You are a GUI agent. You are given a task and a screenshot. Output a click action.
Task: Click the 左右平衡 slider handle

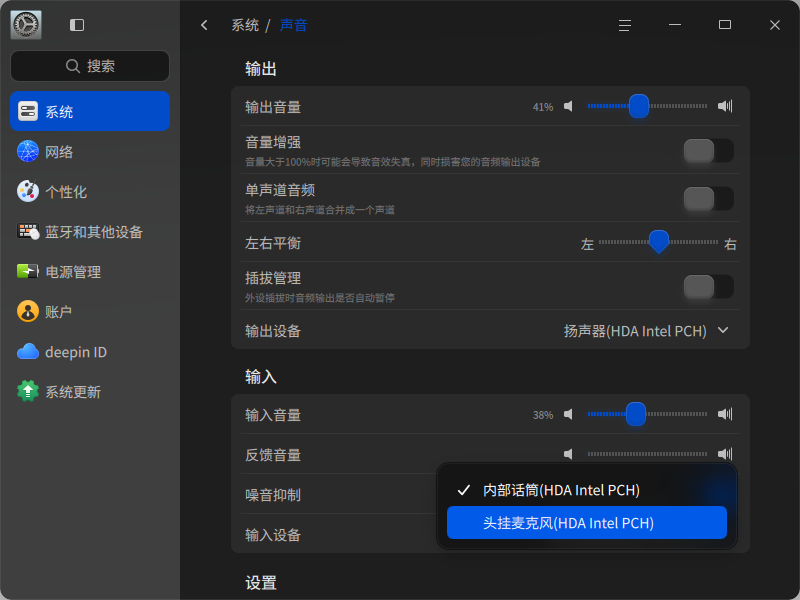(x=659, y=242)
